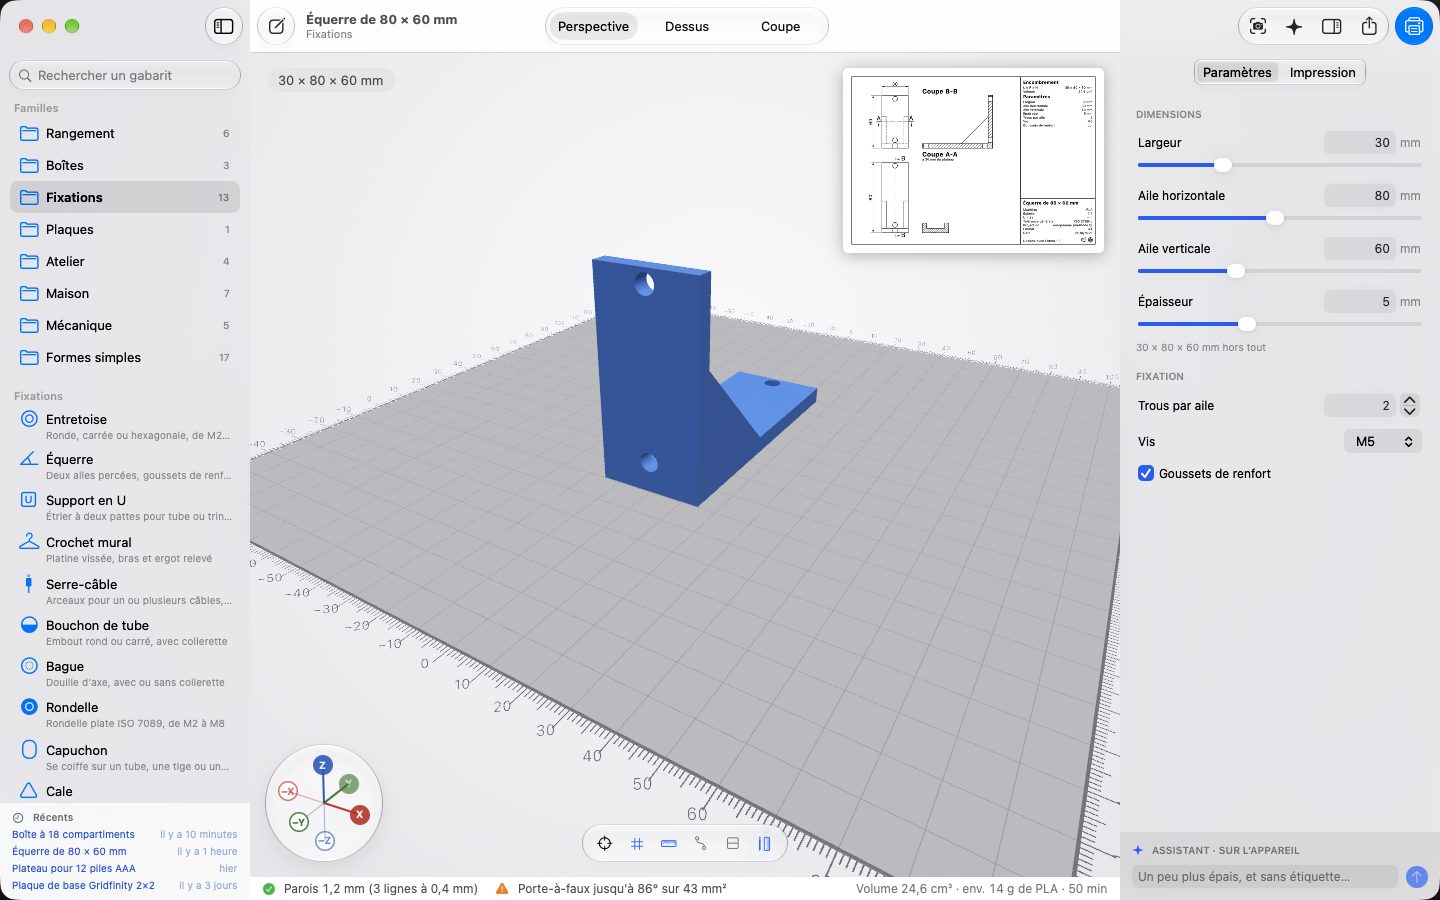Uncheck Goussets de renfort checkbox
Viewport: 1440px width, 900px height.
[x=1146, y=474]
